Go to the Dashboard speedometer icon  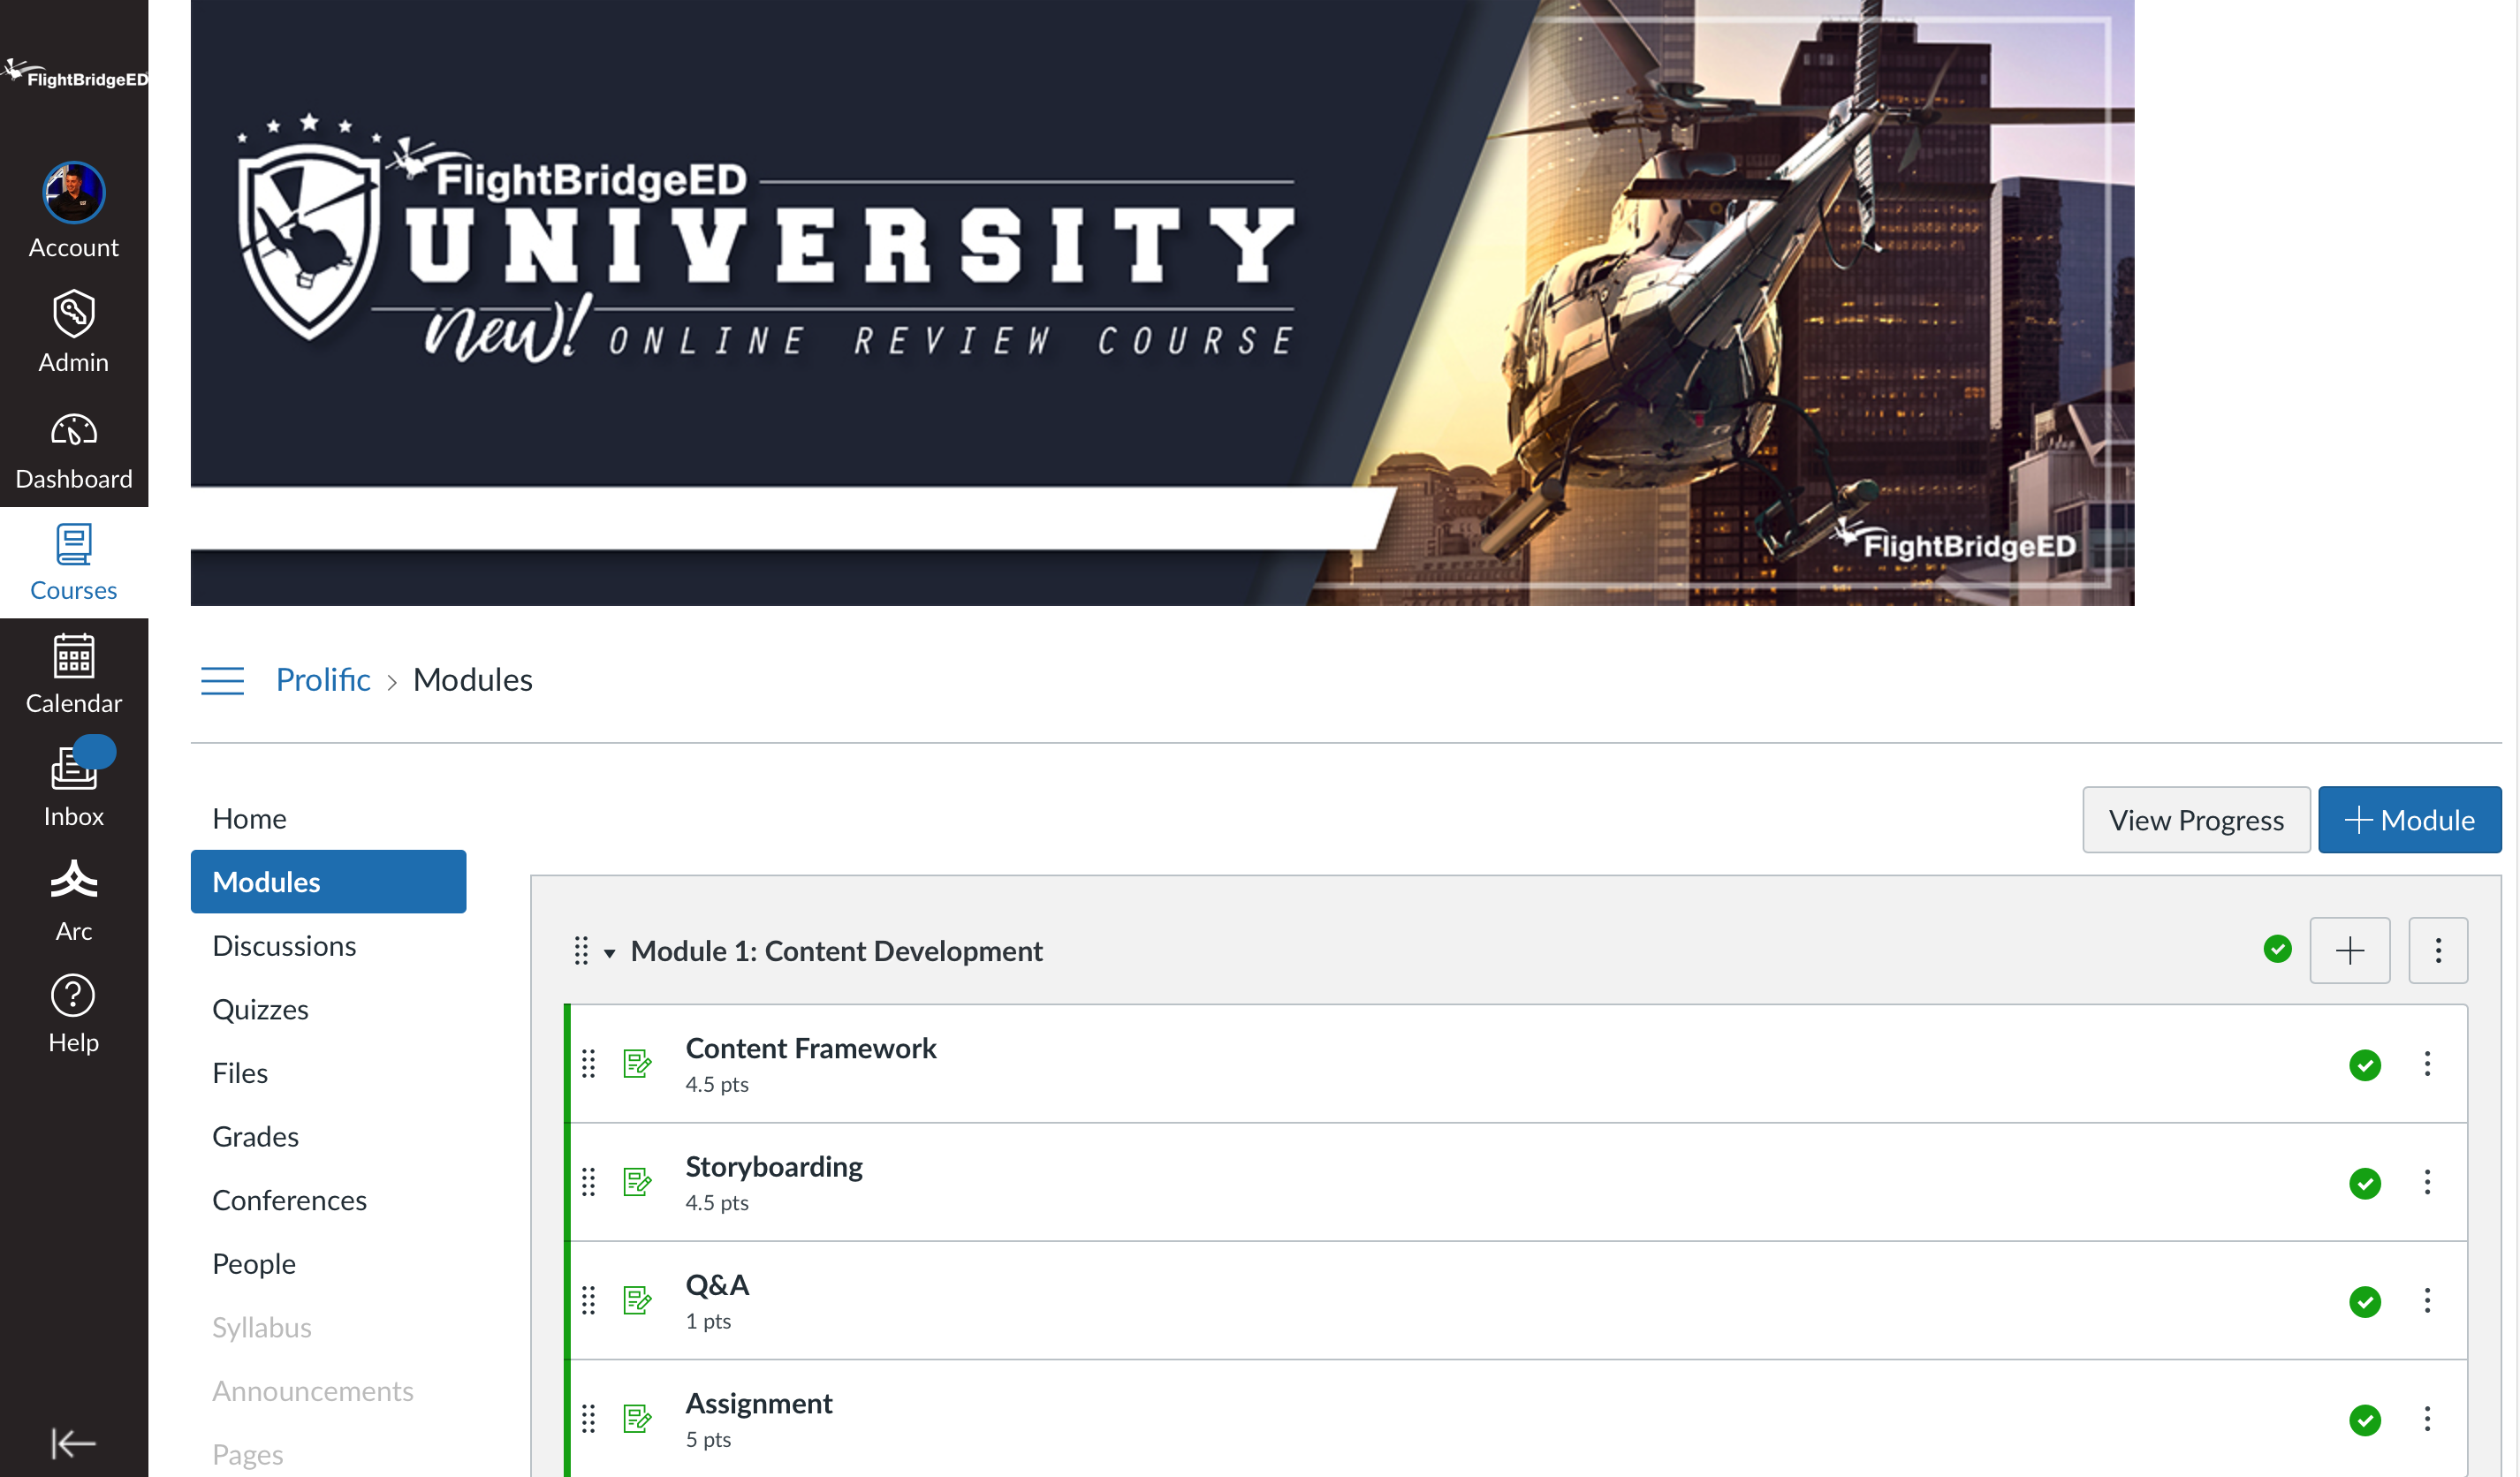73,430
